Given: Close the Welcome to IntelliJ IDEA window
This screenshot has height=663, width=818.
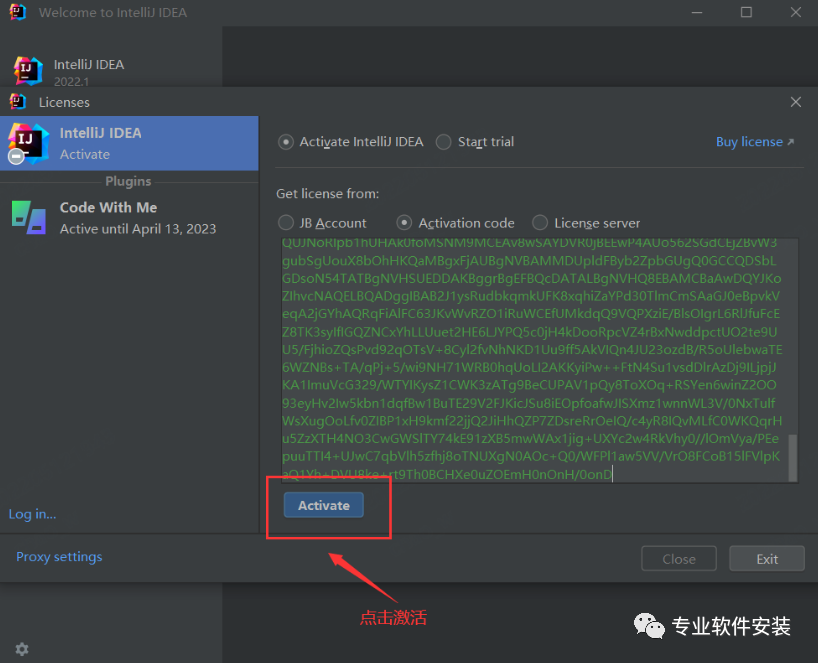Looking at the screenshot, I should click(x=796, y=12).
